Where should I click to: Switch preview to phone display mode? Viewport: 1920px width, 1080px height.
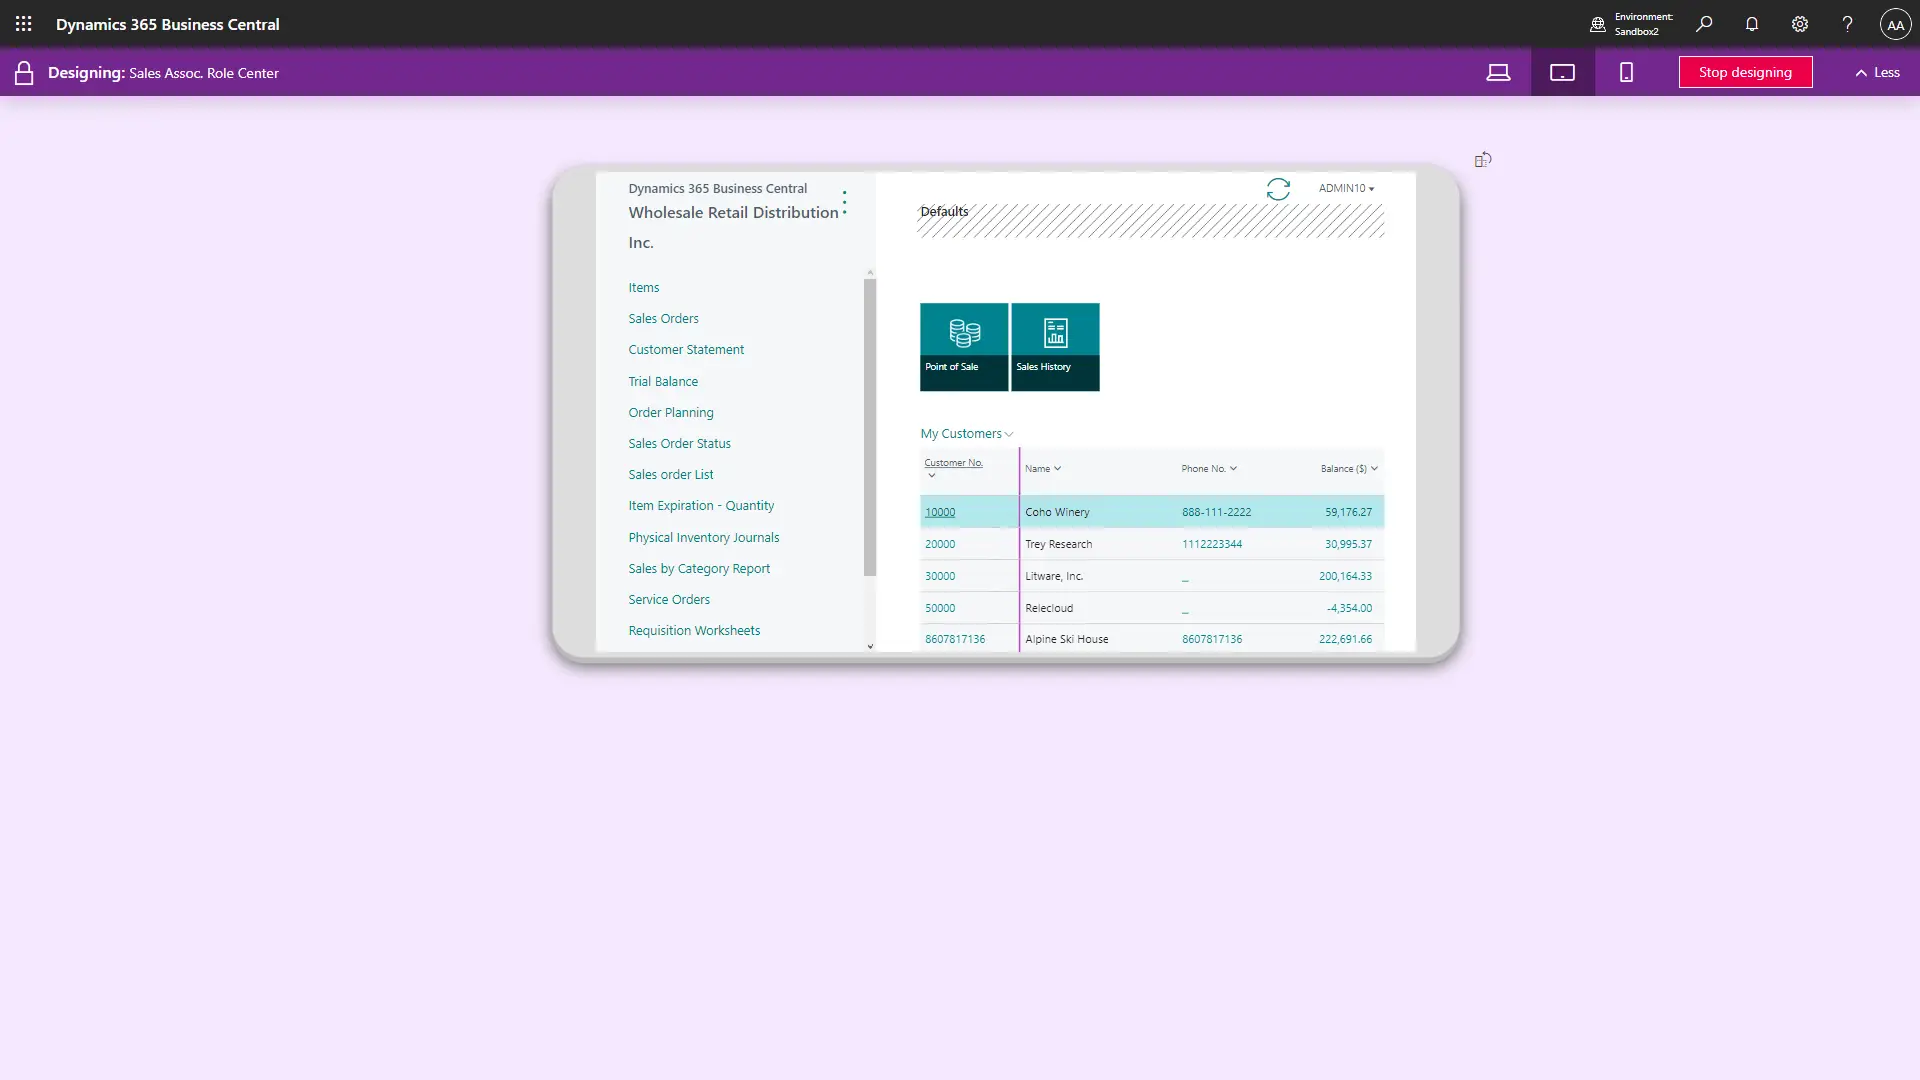pos(1626,72)
